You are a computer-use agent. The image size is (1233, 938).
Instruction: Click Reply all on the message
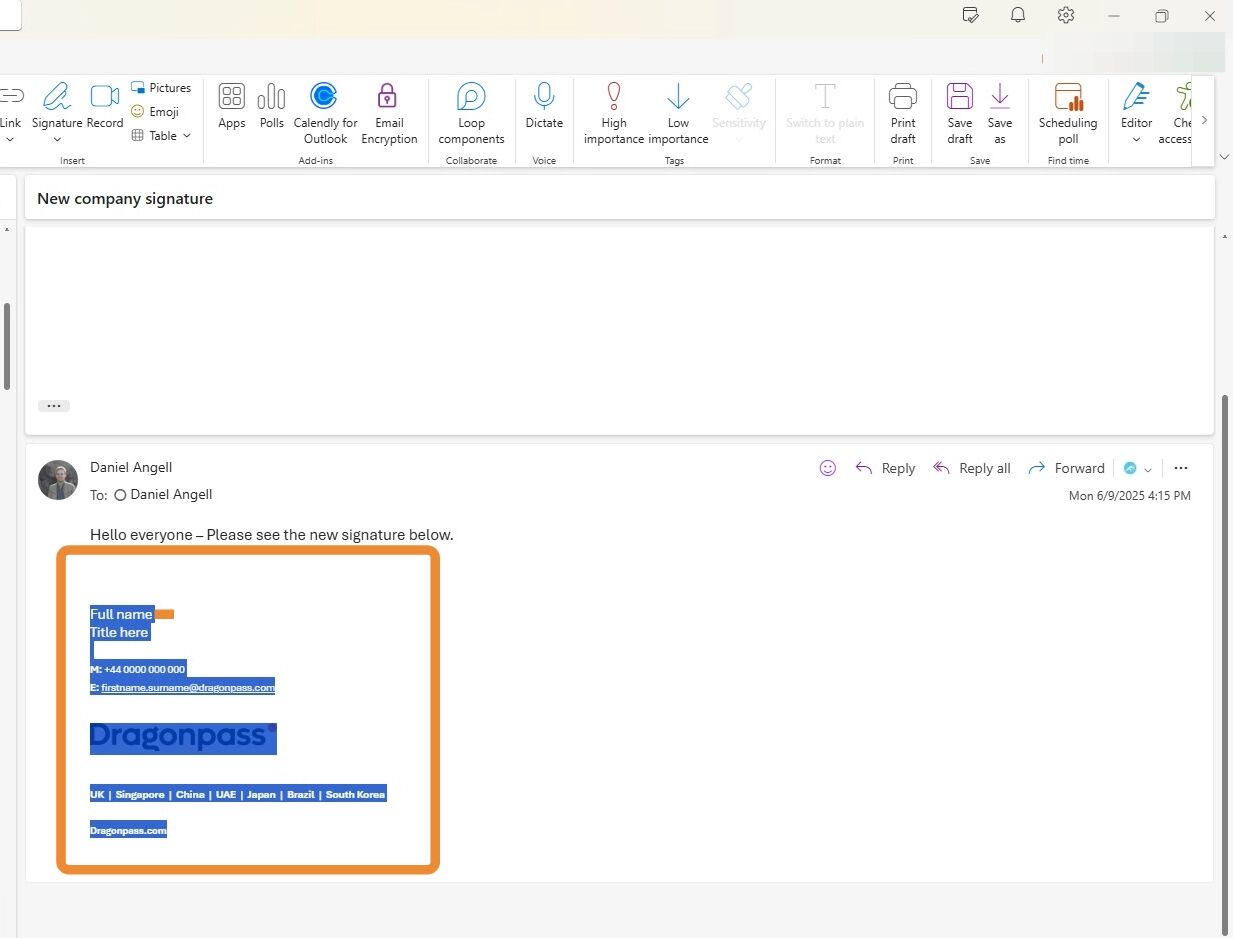click(x=972, y=468)
